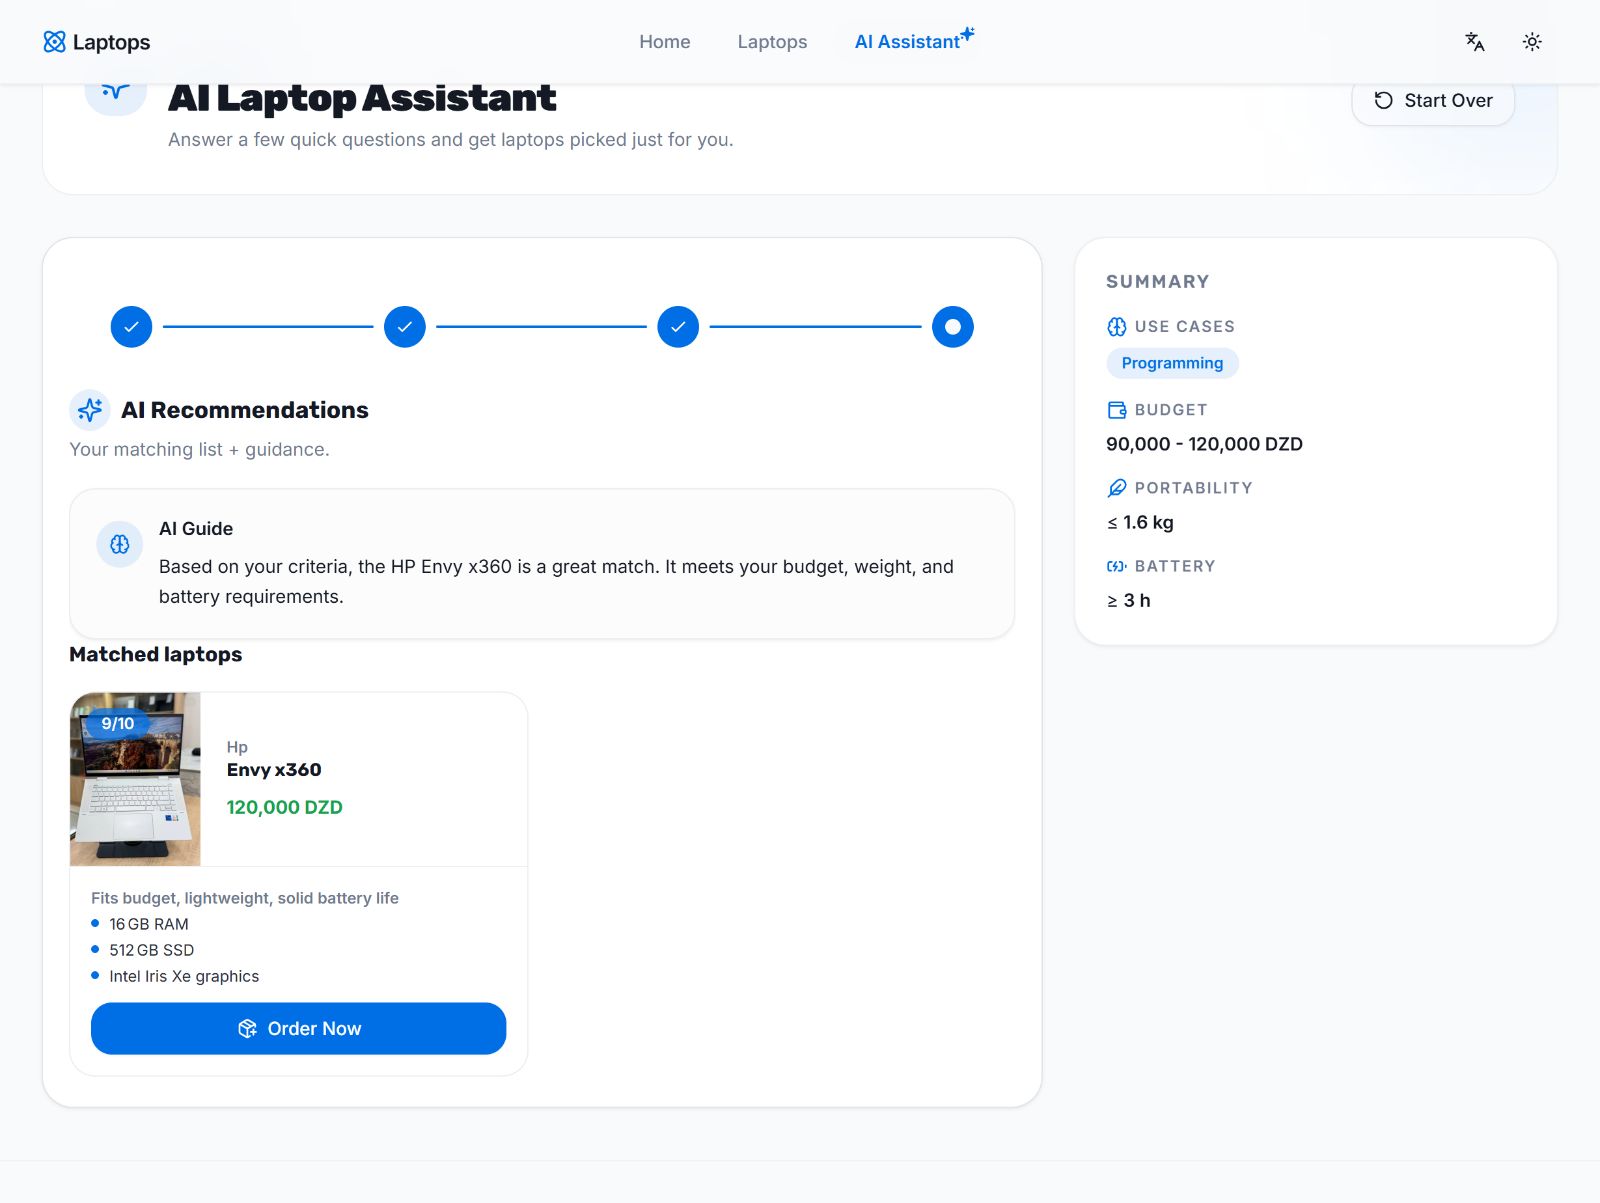Select the 'Intel Iris Xe graphics' spec line
Screen dimensions: 1600x1203
tap(184, 976)
